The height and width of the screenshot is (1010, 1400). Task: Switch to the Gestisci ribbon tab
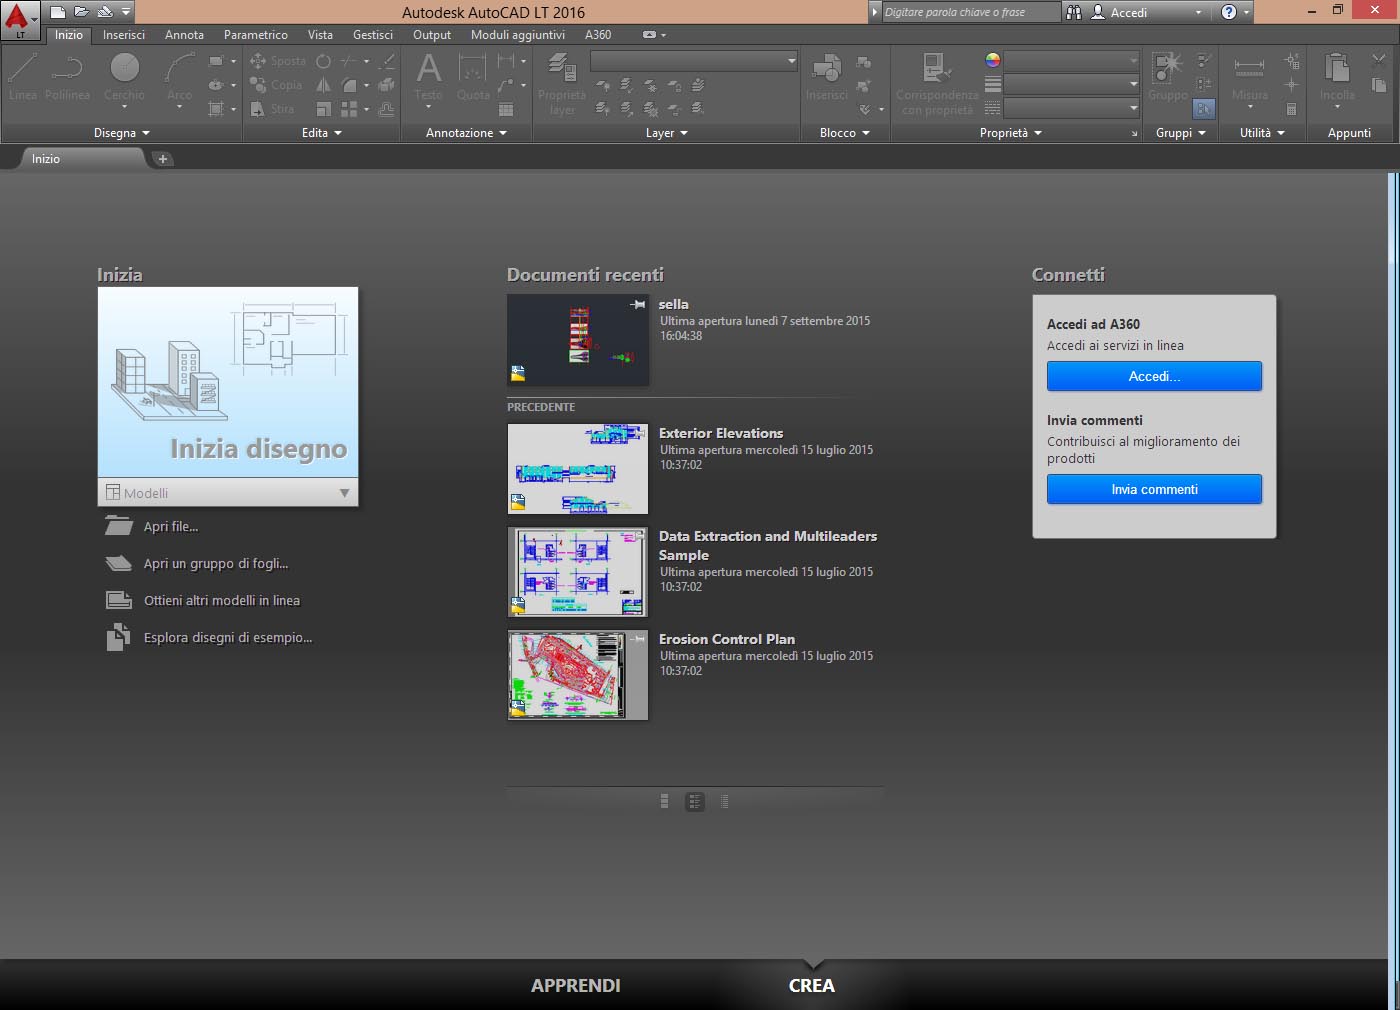pos(373,34)
